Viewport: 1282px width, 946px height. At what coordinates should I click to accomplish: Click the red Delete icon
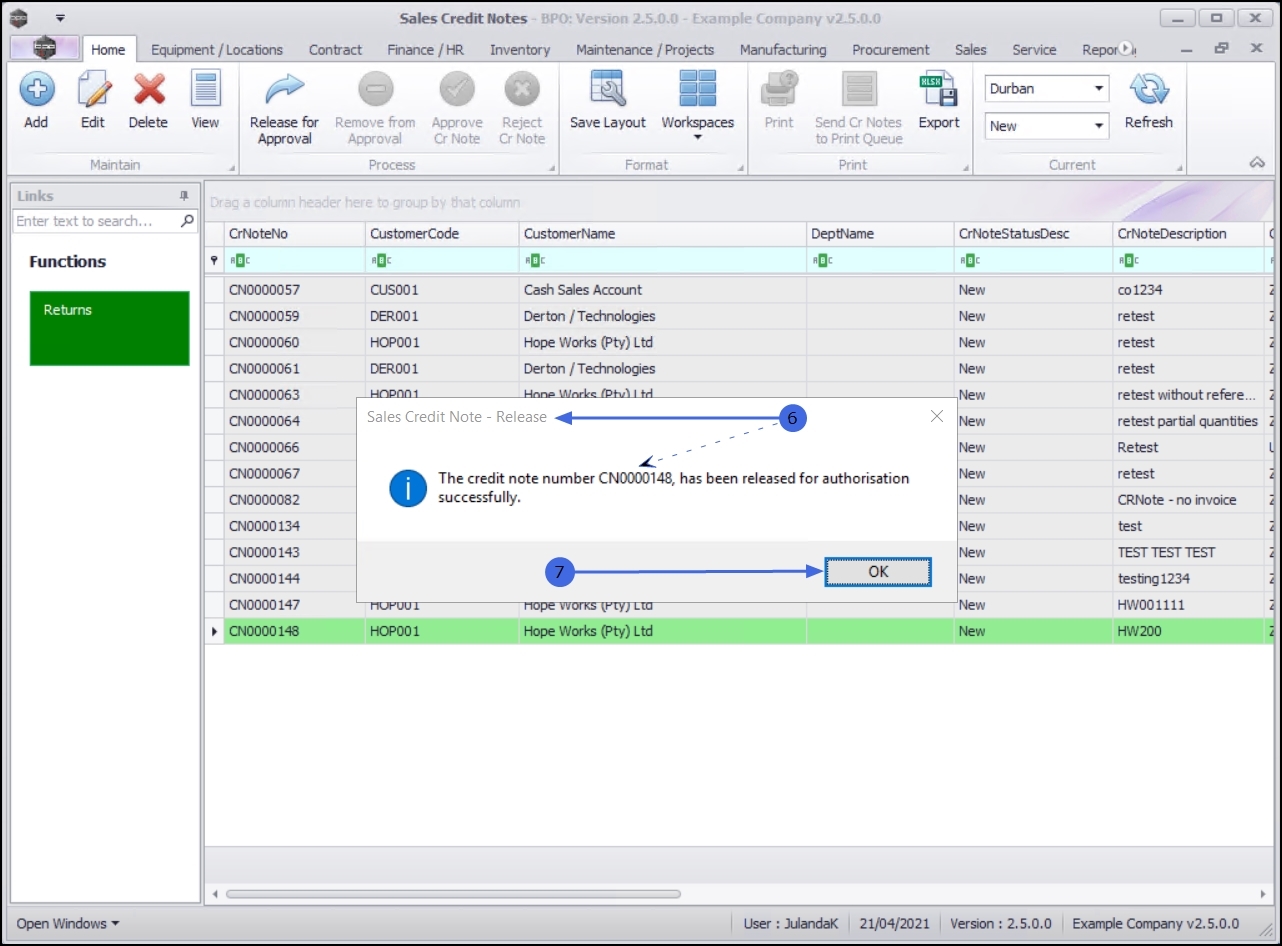148,91
